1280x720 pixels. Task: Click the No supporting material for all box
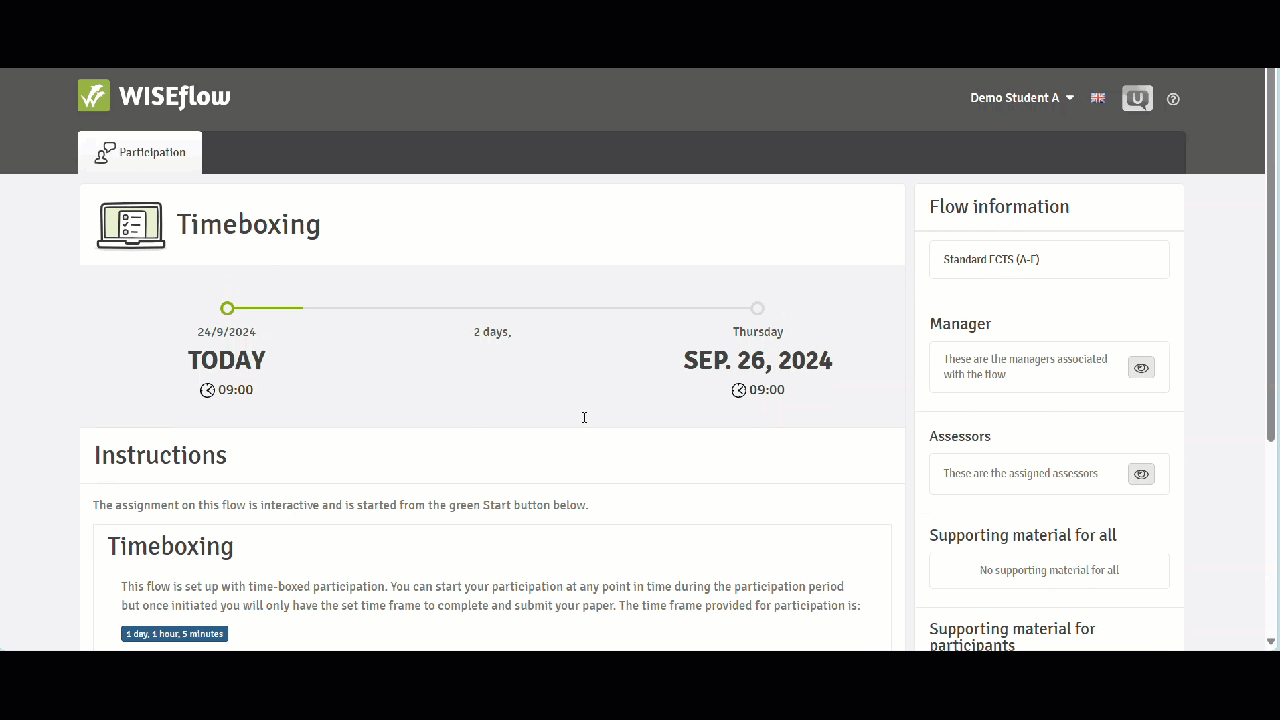pyautogui.click(x=1048, y=571)
